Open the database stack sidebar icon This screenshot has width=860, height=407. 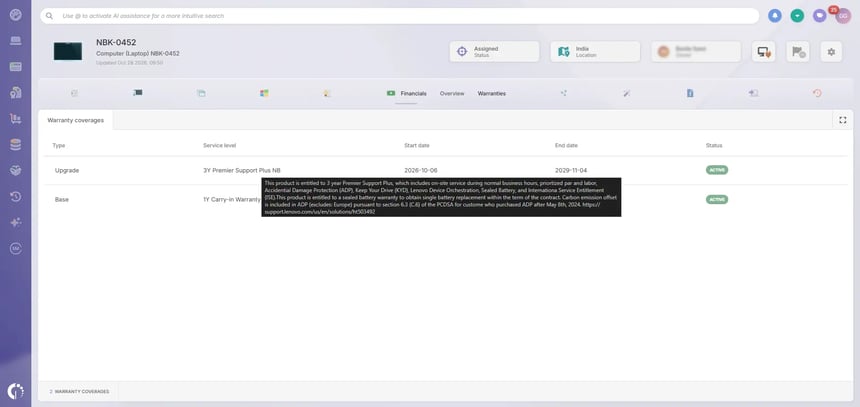tap(15, 145)
